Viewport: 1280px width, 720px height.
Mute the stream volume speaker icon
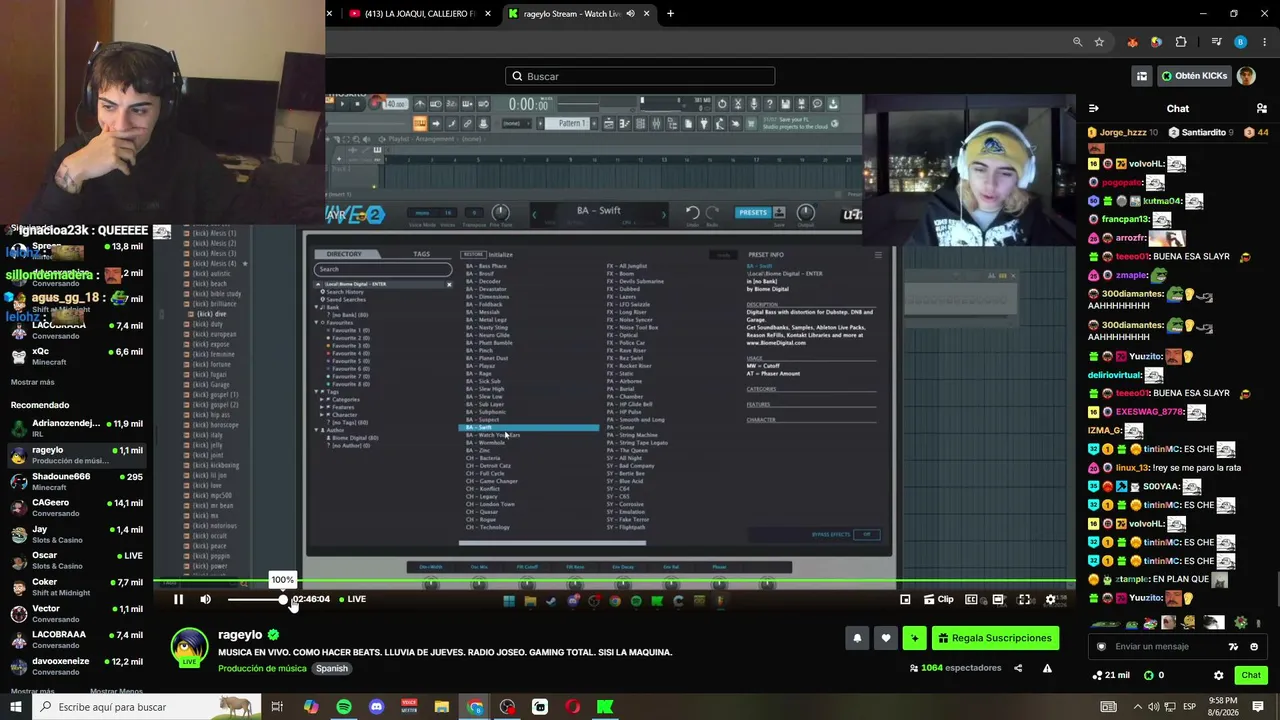(205, 599)
